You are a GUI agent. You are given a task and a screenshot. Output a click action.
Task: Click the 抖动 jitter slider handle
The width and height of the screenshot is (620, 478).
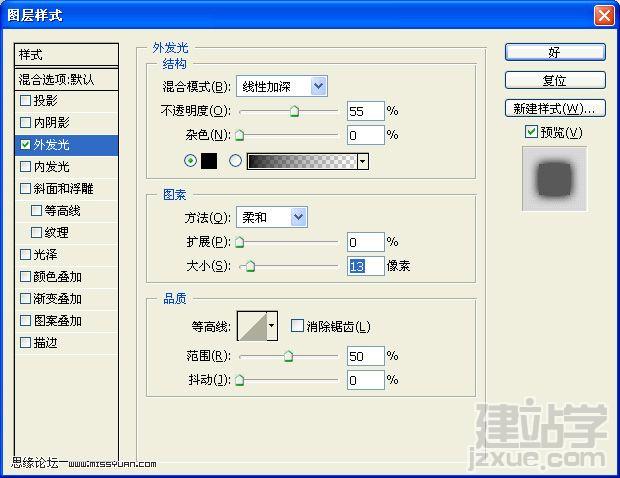[240, 380]
